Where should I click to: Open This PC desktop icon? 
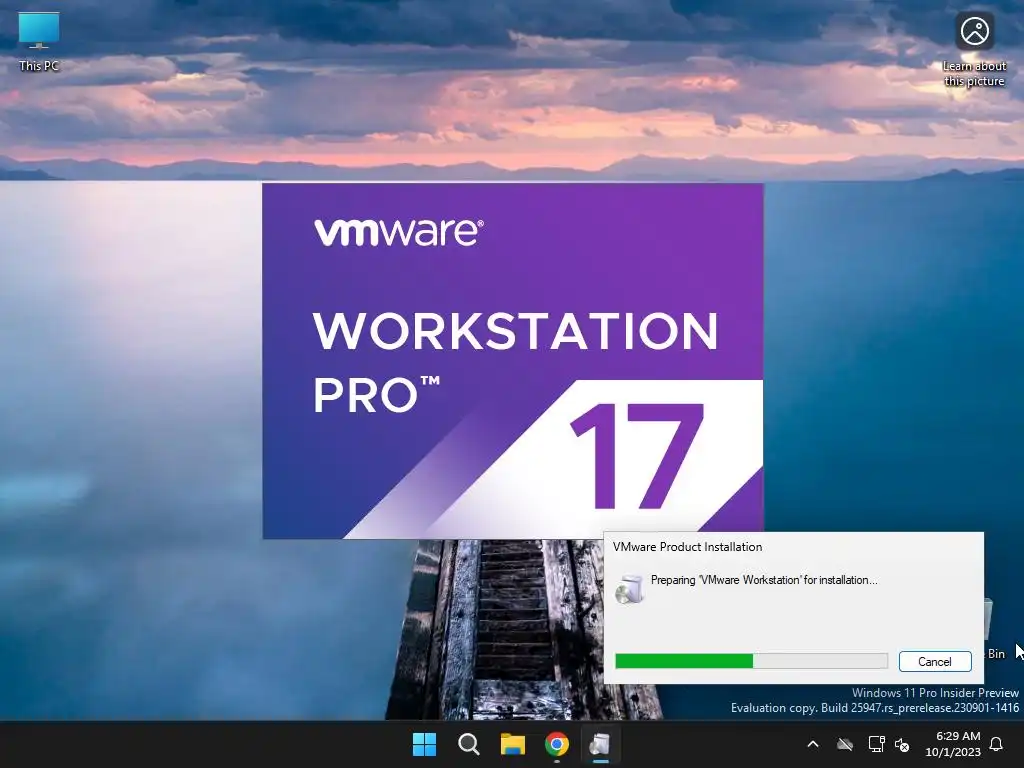click(x=39, y=41)
